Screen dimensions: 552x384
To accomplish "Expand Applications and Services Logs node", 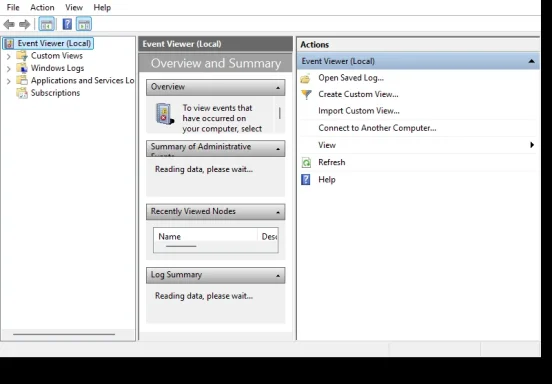I will pos(9,81).
